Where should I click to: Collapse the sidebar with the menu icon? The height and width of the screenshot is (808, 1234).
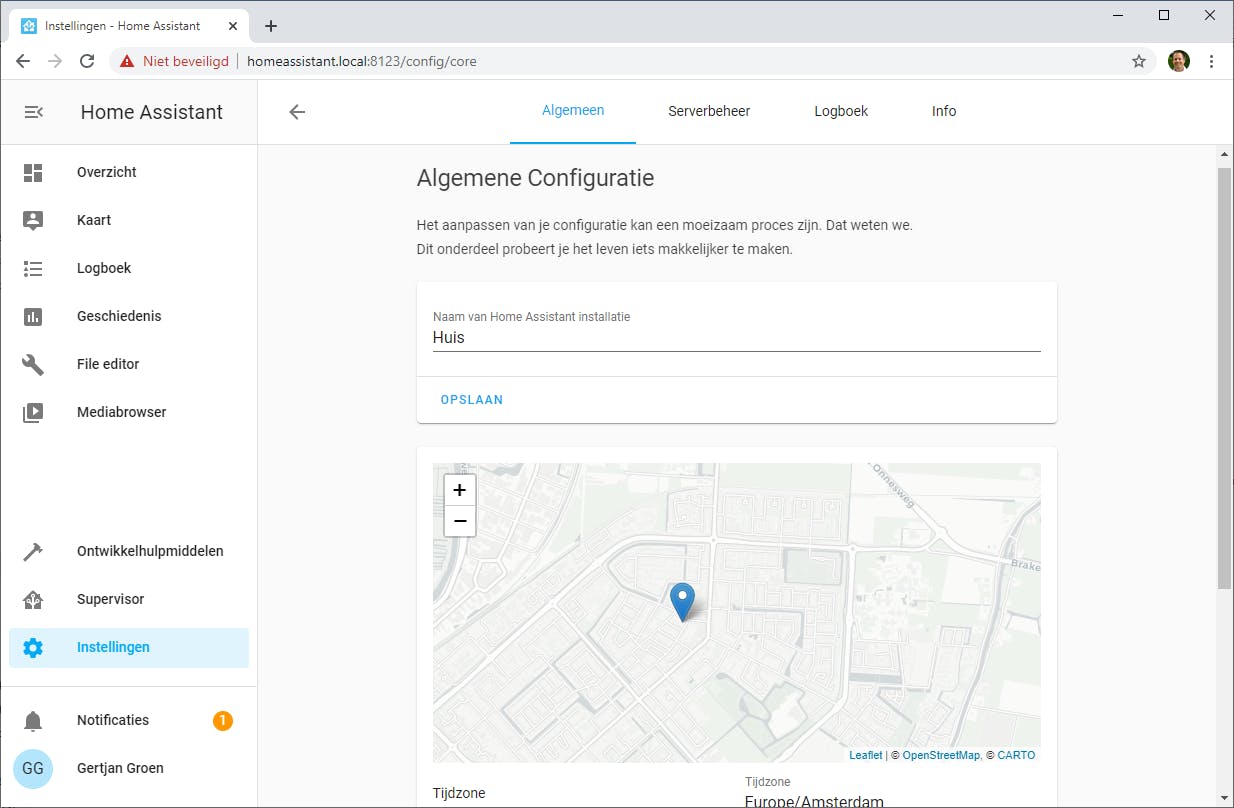click(33, 112)
